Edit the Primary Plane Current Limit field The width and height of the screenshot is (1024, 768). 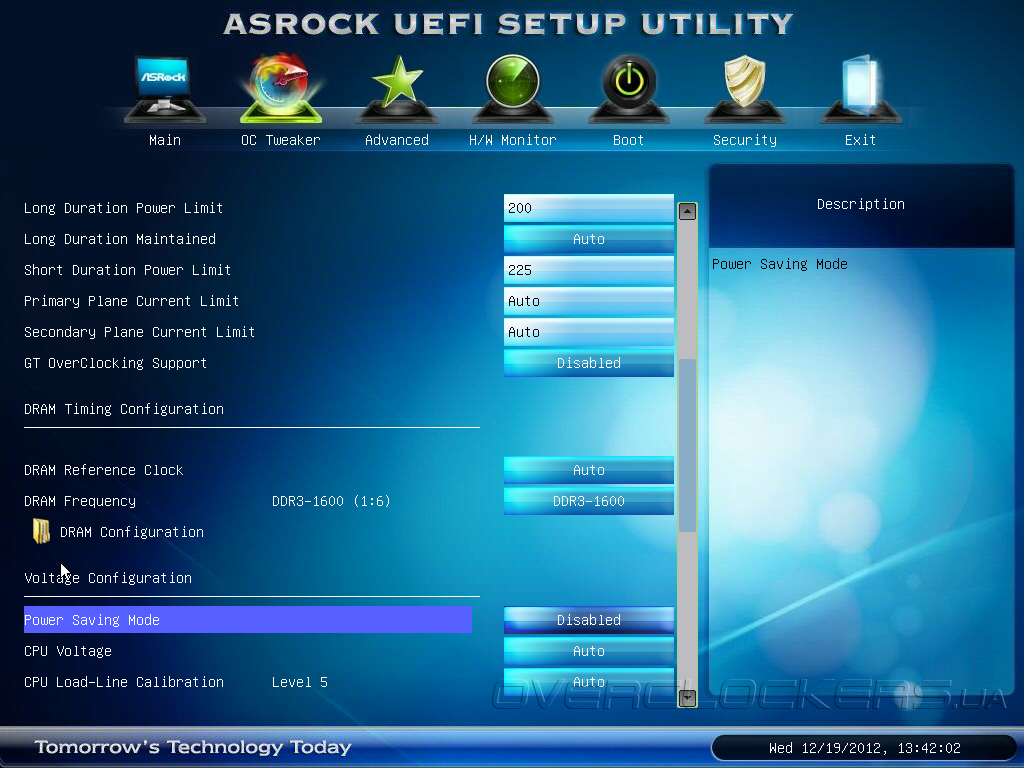point(588,301)
